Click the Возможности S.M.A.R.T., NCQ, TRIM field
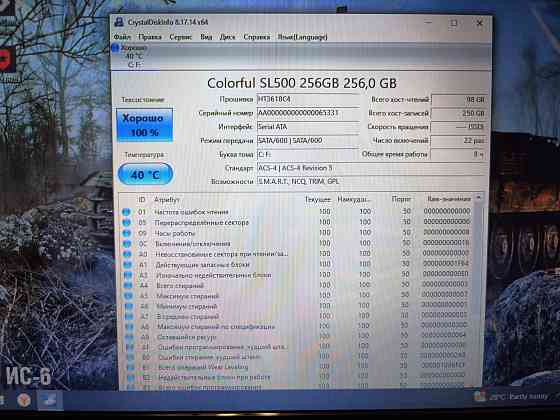The width and height of the screenshot is (560, 420). (371, 181)
